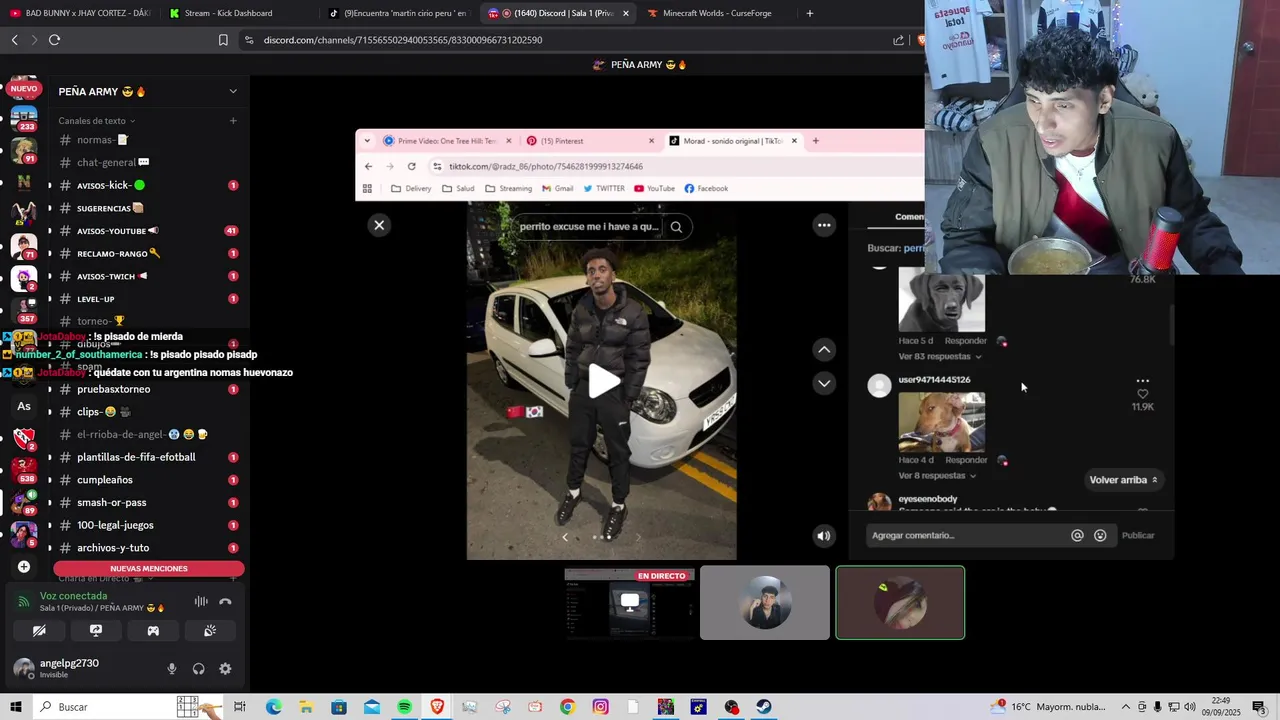This screenshot has height=720, width=1280.
Task: Open Instagram from the taskbar
Action: 600,707
